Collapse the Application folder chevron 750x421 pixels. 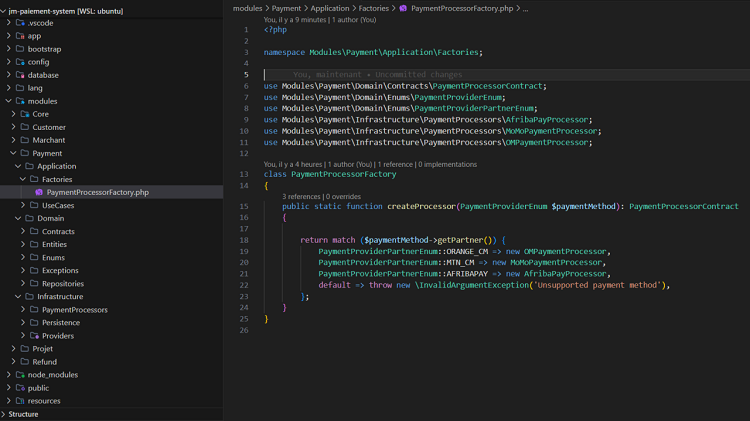point(18,166)
